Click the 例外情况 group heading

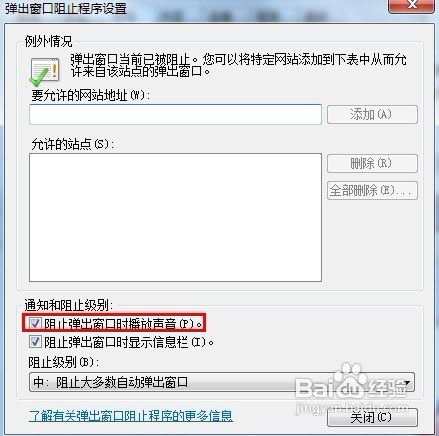[x=48, y=41]
